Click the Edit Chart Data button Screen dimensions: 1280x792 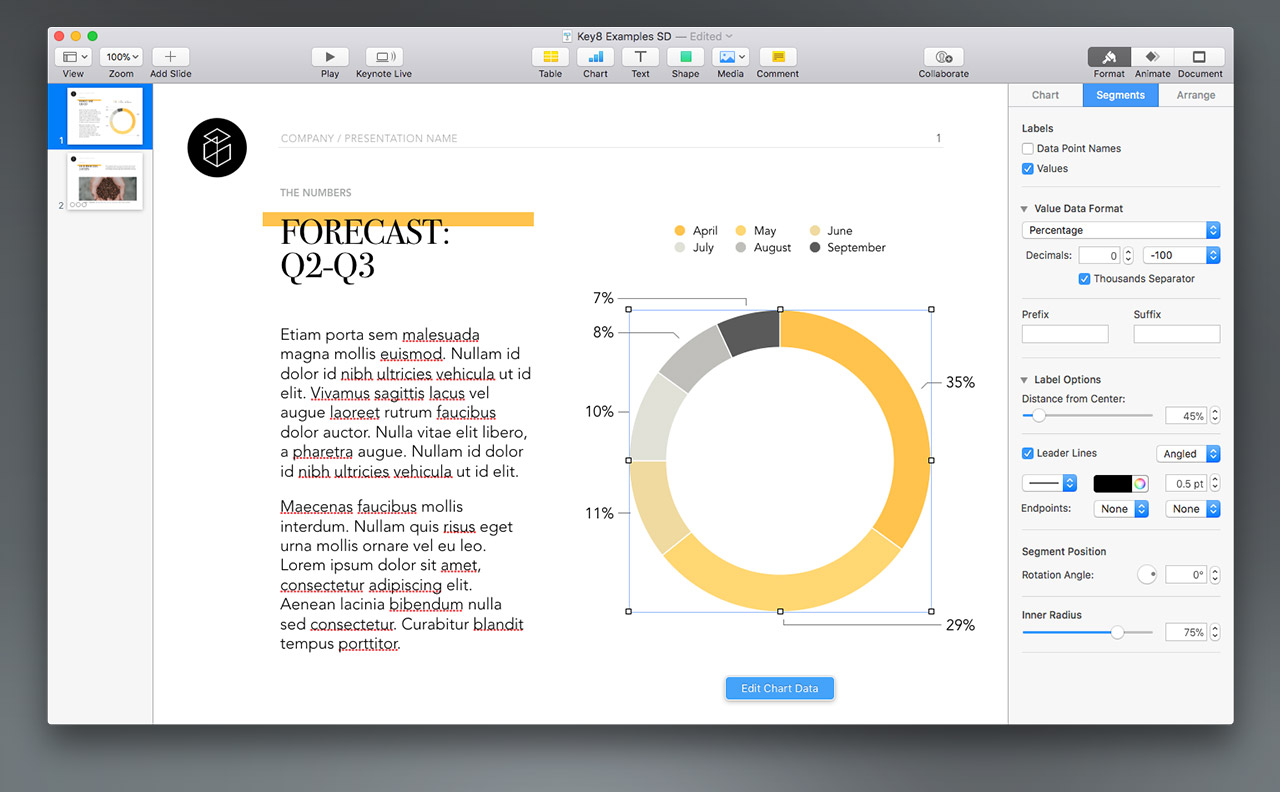pos(779,688)
